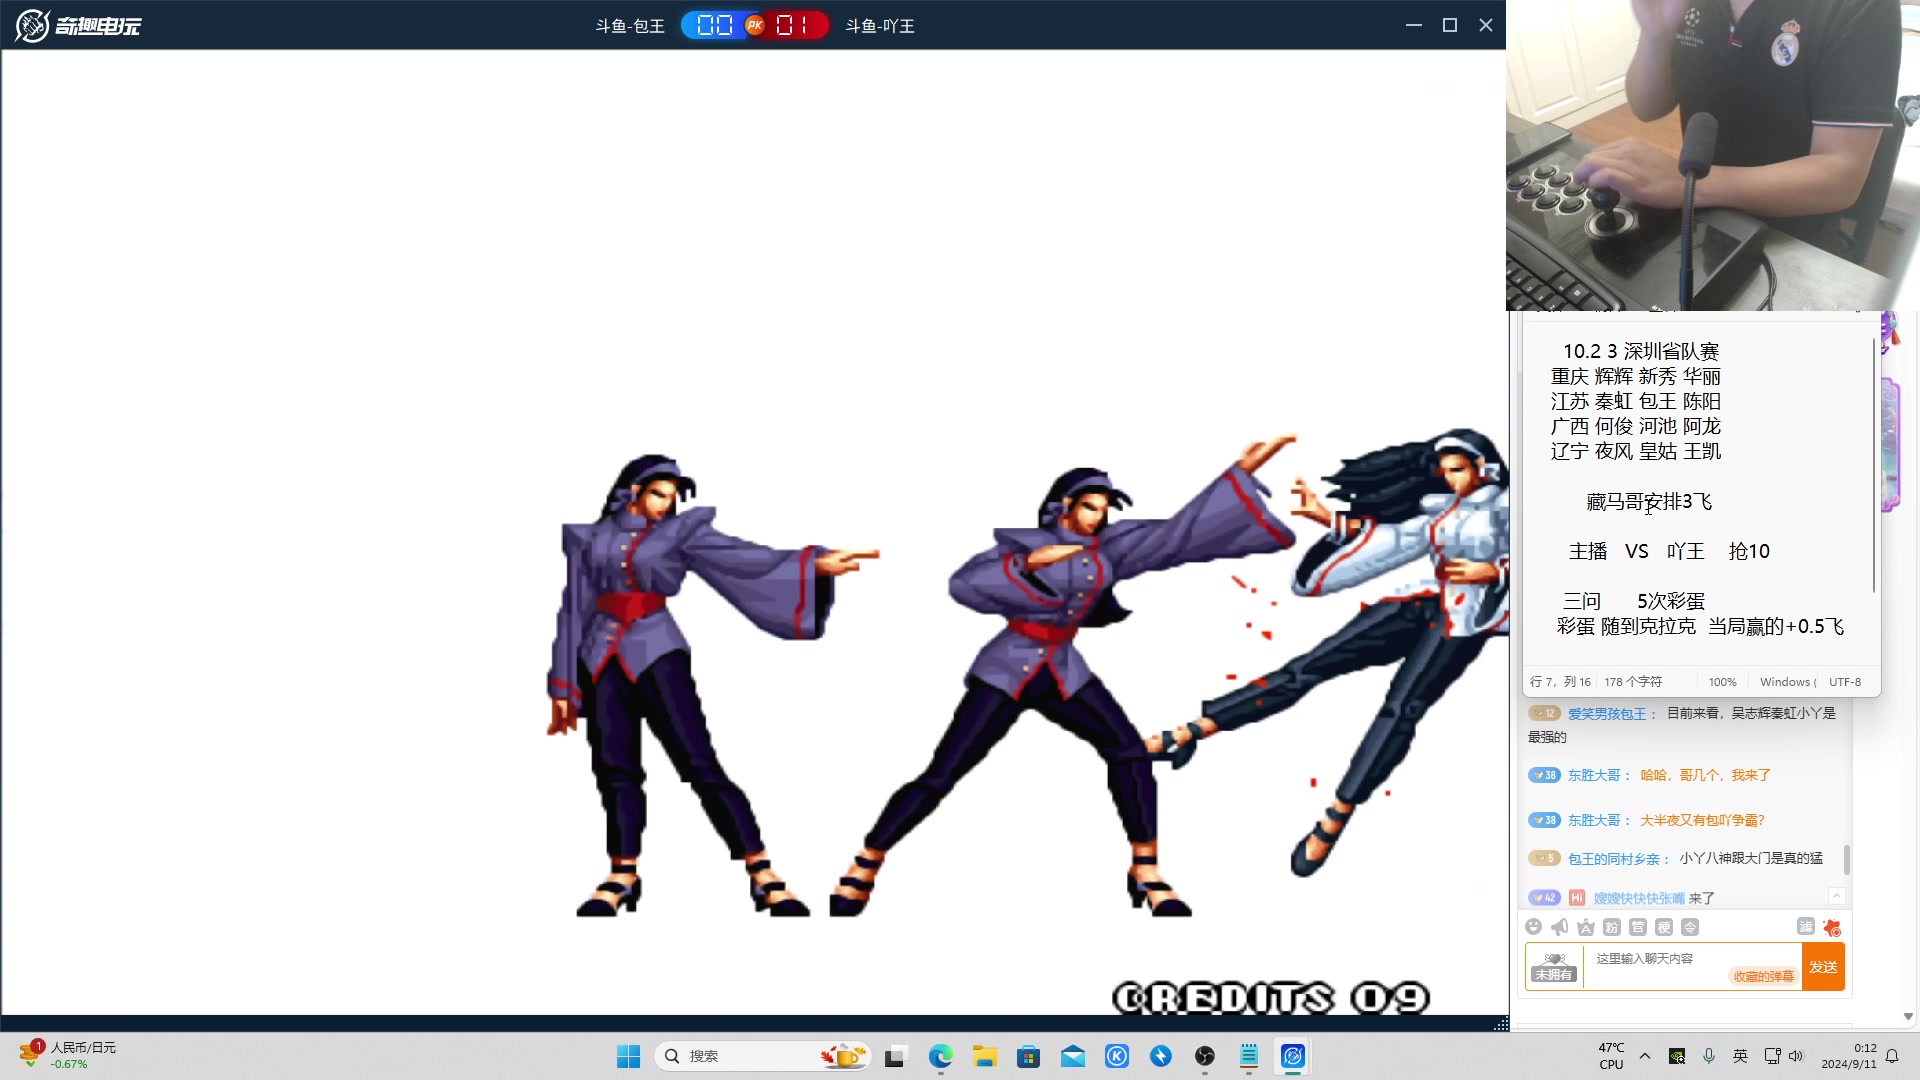The height and width of the screenshot is (1080, 1920).
Task: Click notepad zoom level 100% in status bar
Action: (1722, 682)
